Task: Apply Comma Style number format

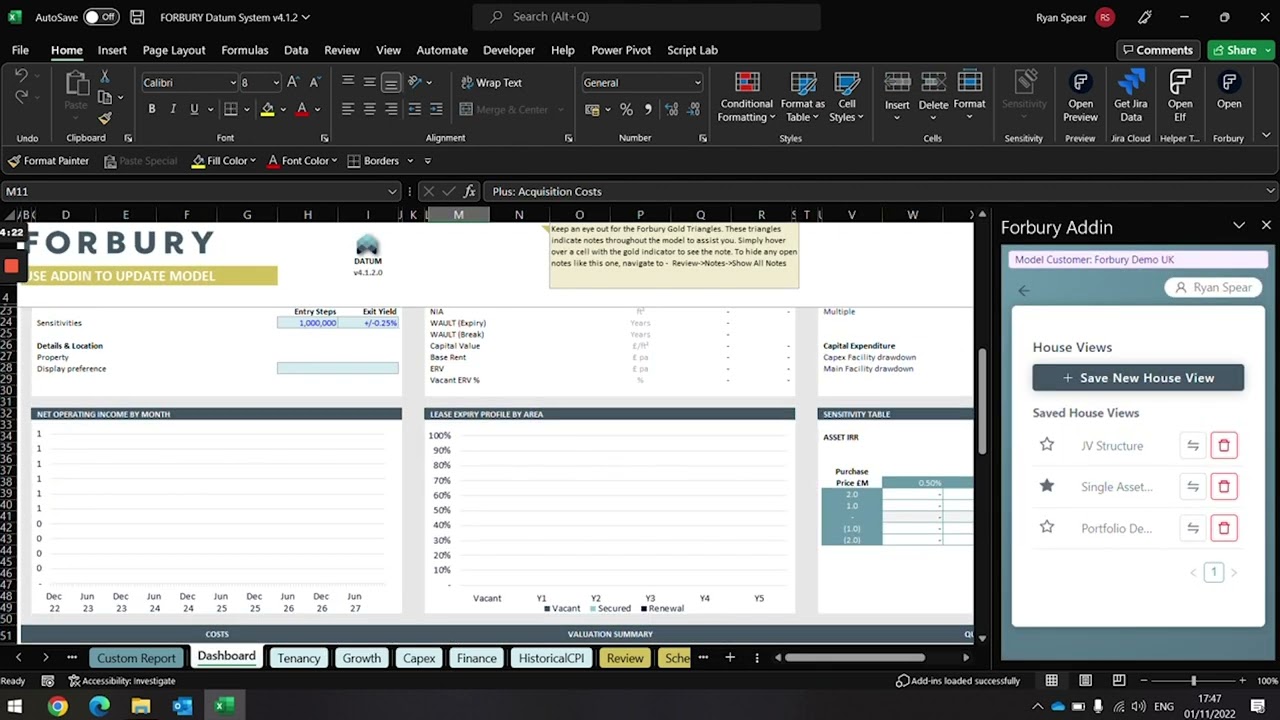Action: pos(648,109)
